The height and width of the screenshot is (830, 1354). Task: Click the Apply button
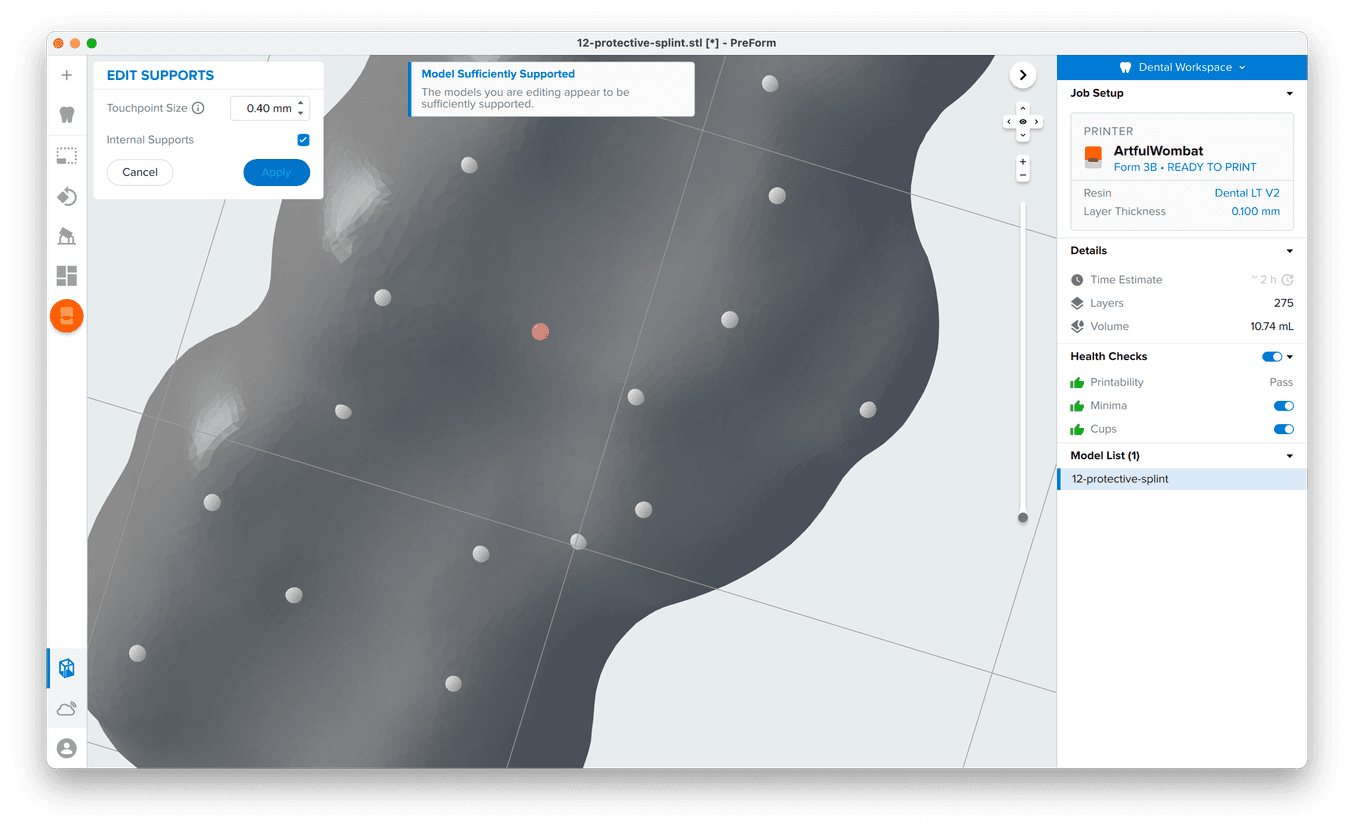pyautogui.click(x=276, y=172)
